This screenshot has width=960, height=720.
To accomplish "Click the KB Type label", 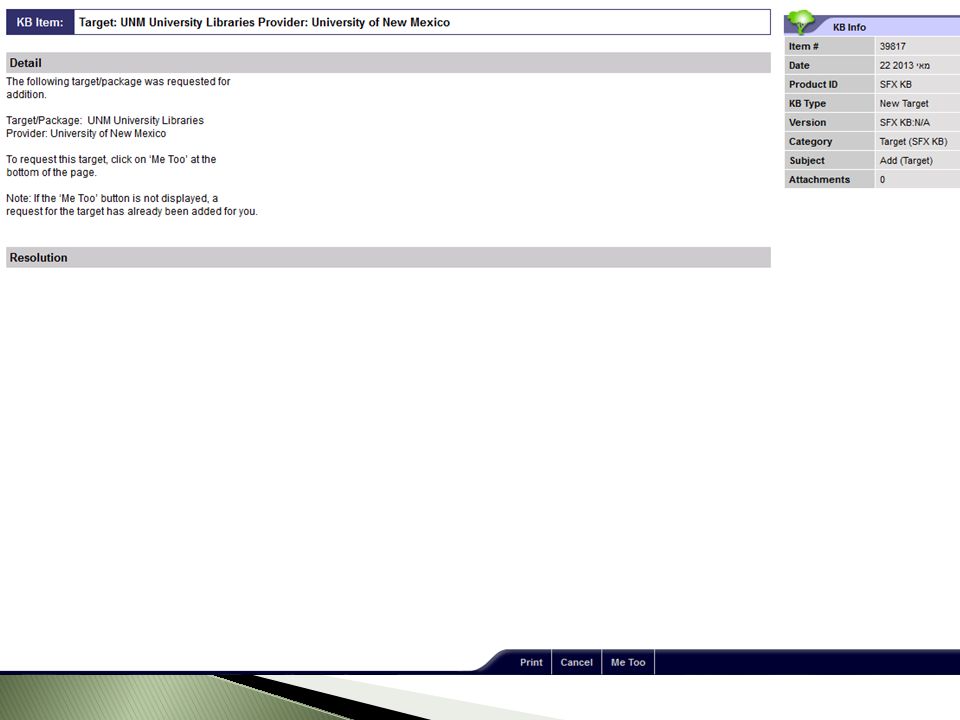I will (807, 103).
